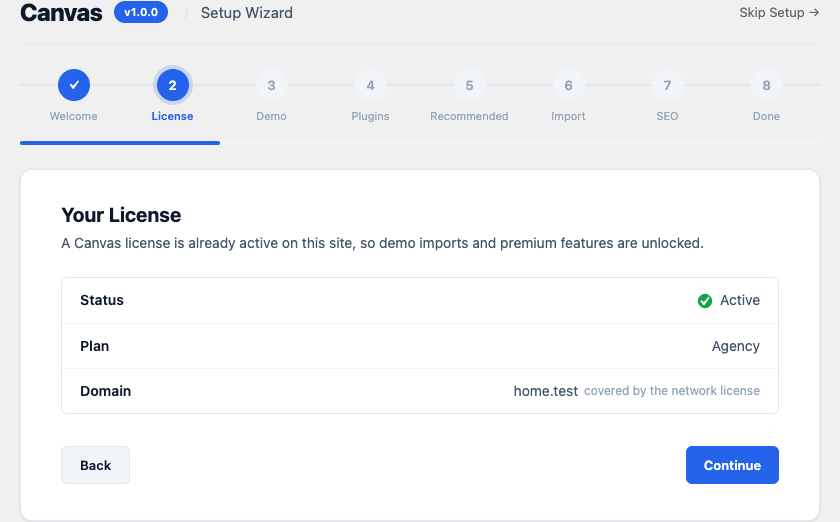840x522 pixels.
Task: Click the License step label
Action: pyautogui.click(x=172, y=116)
